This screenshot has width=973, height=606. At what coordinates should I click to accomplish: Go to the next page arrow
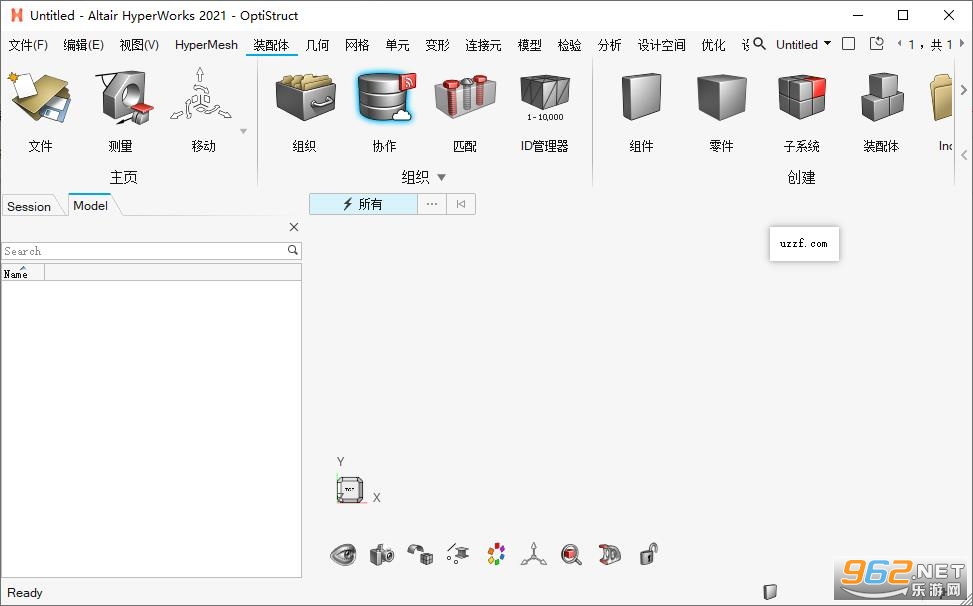click(x=962, y=43)
